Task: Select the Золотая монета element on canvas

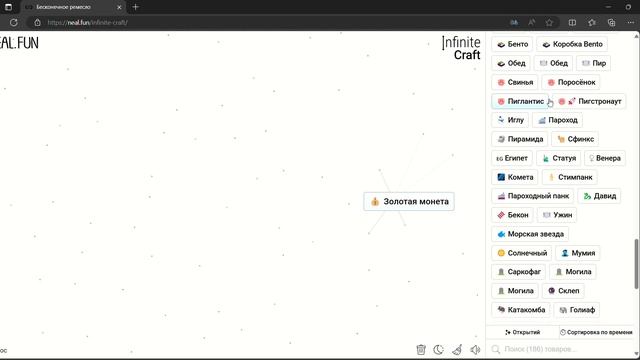Action: pyautogui.click(x=409, y=201)
